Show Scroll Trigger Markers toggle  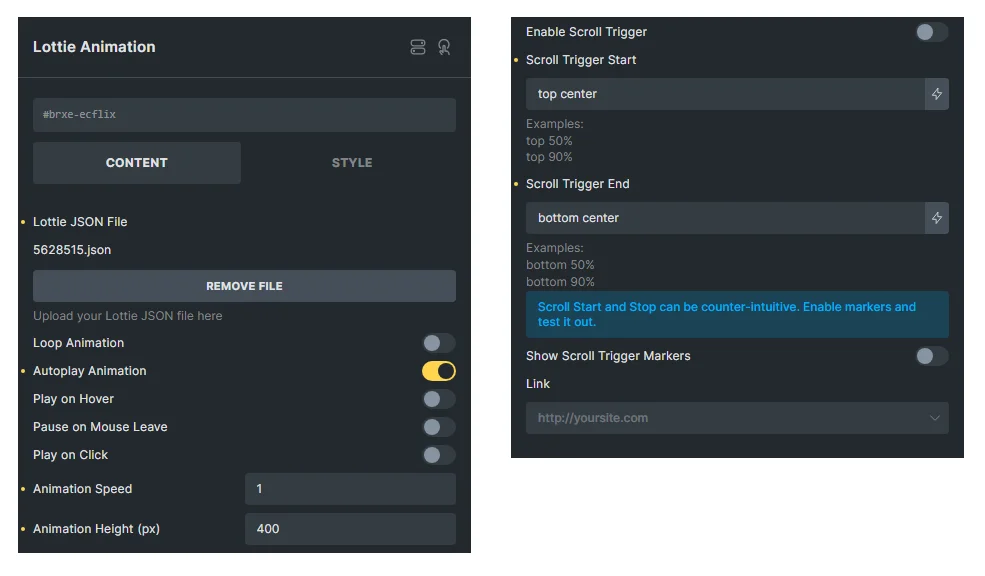(x=931, y=356)
